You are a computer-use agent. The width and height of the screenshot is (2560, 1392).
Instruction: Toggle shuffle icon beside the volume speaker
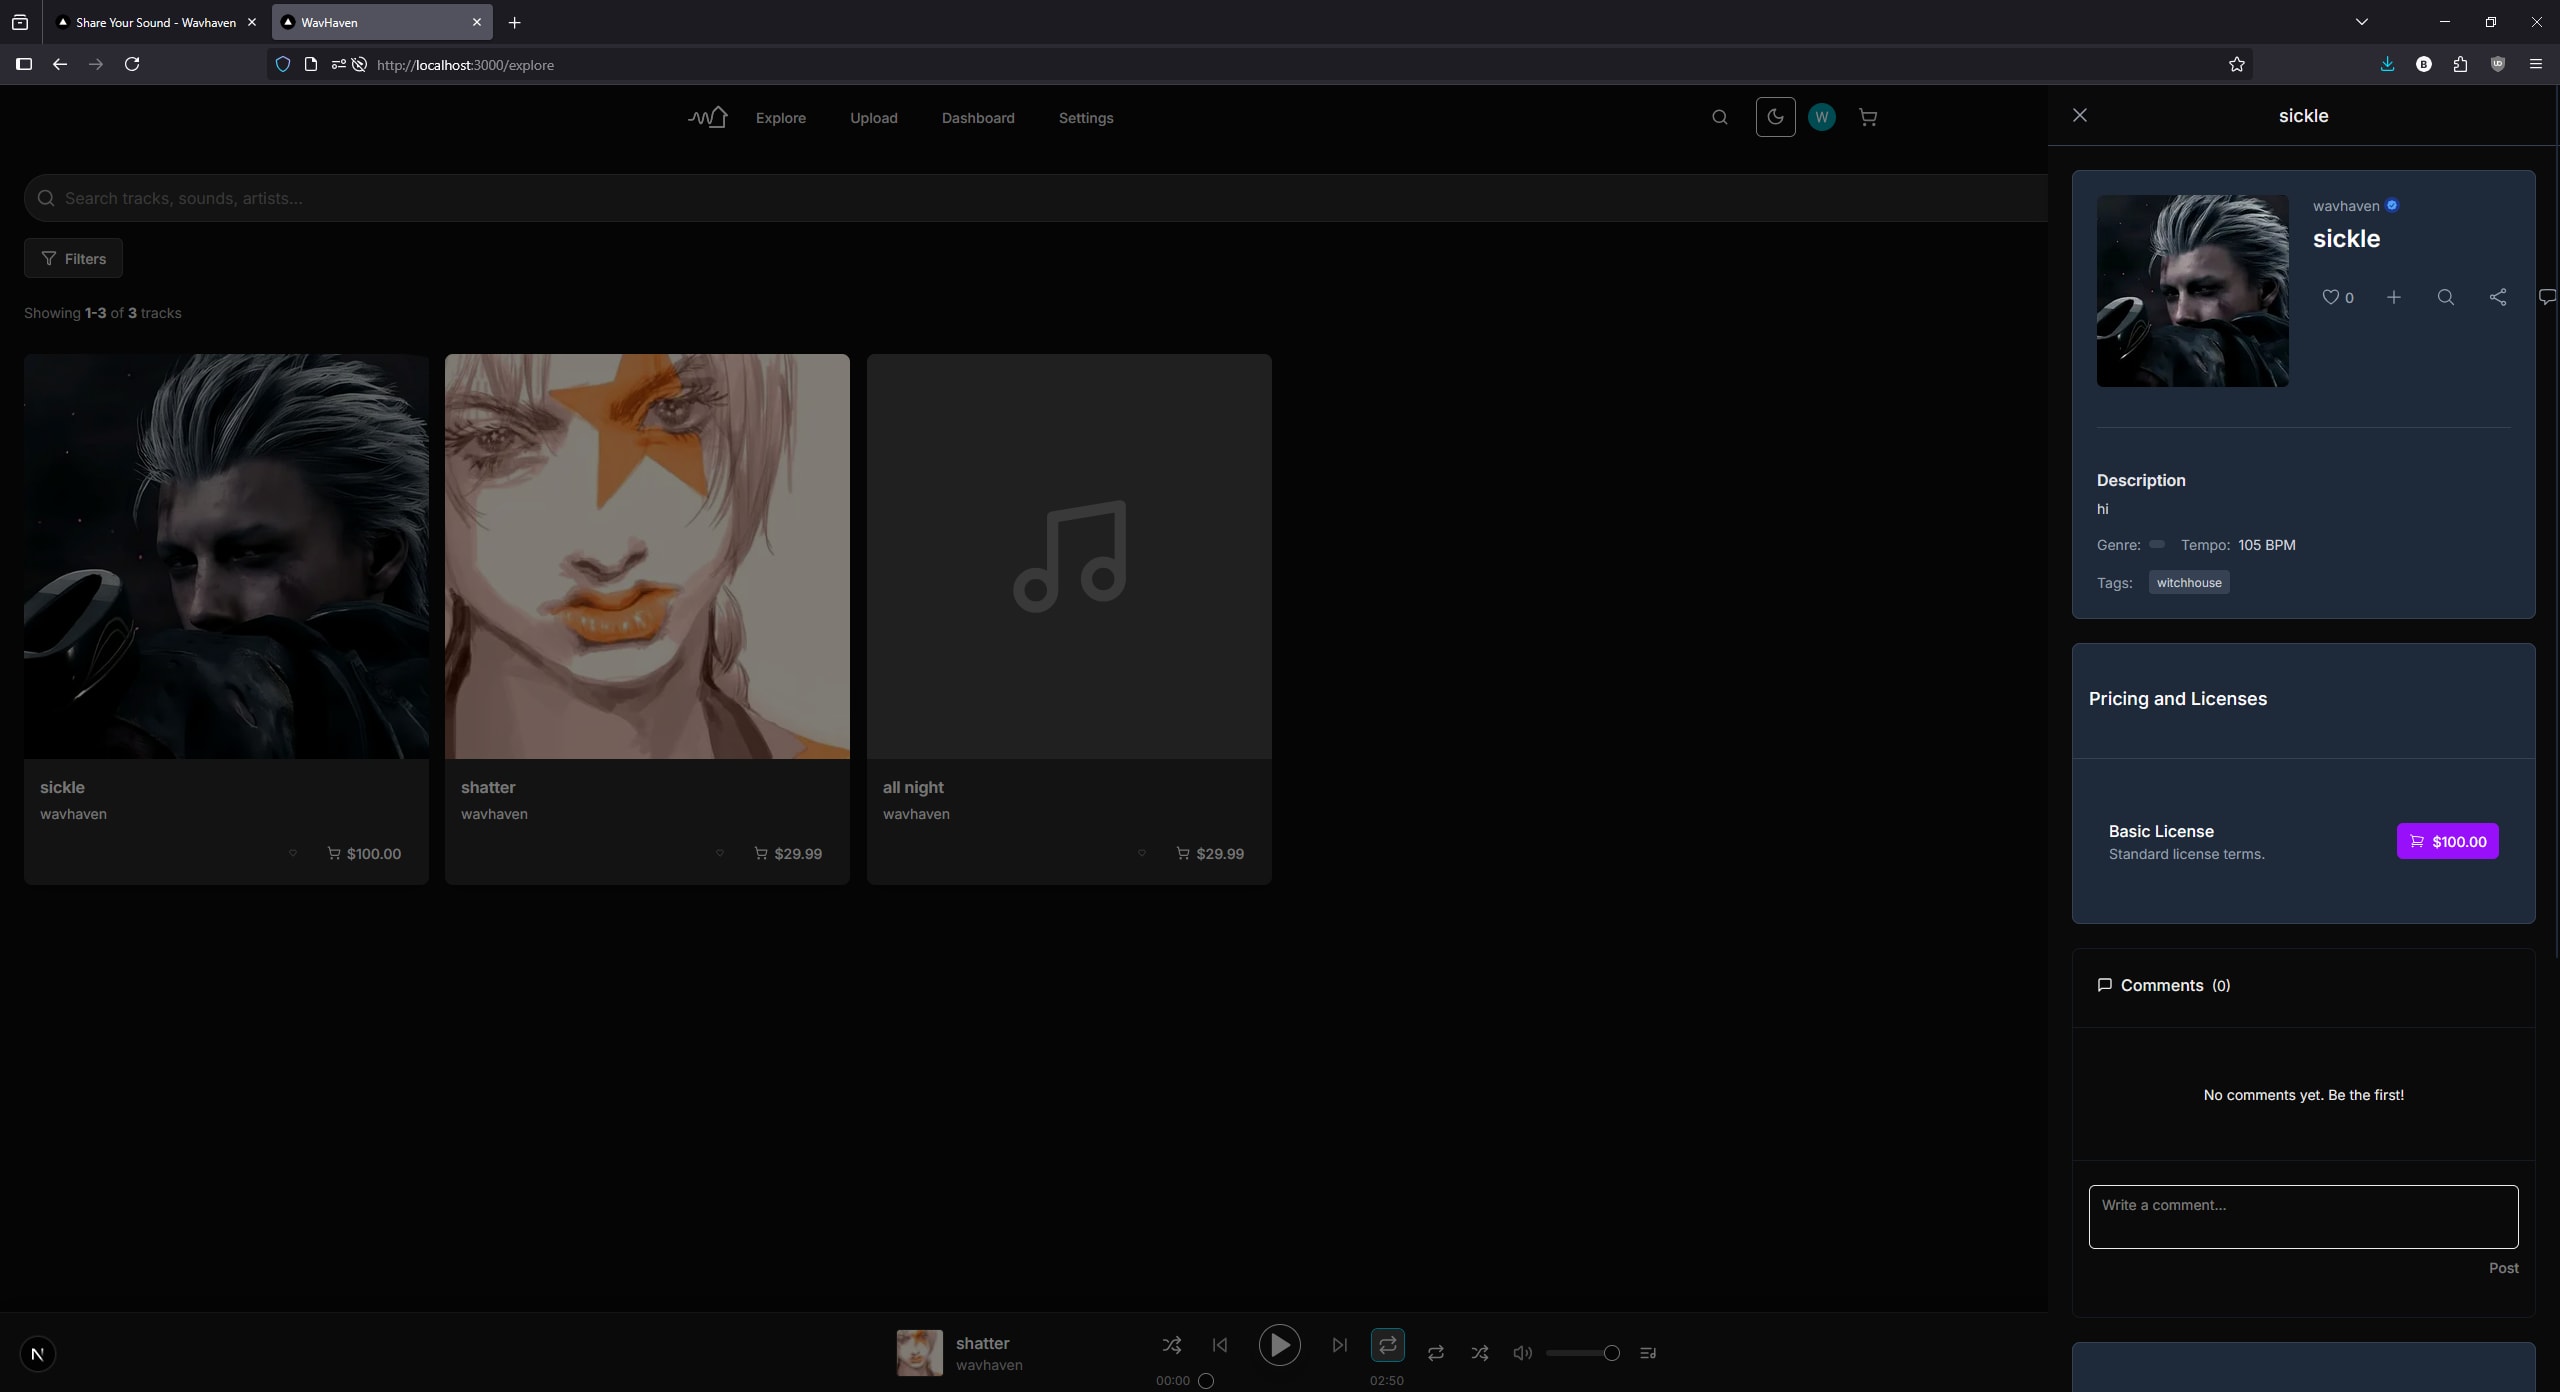tap(1480, 1353)
